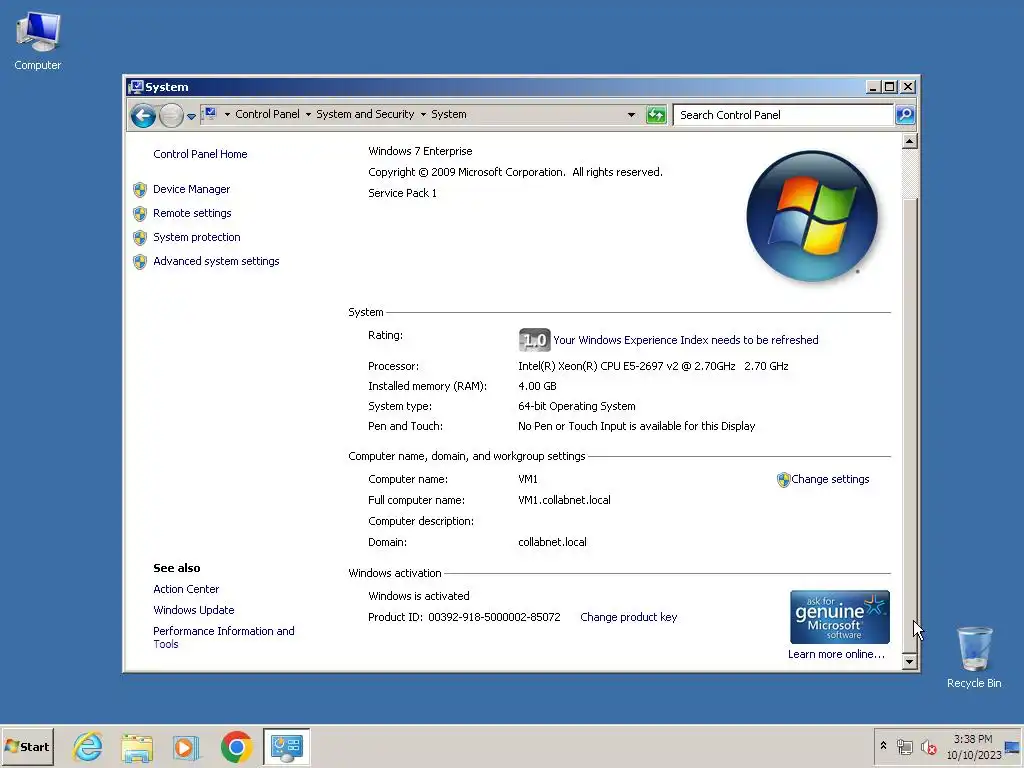Launch Windows Media Player from taskbar
Screen dimensions: 1024x768
point(186,746)
